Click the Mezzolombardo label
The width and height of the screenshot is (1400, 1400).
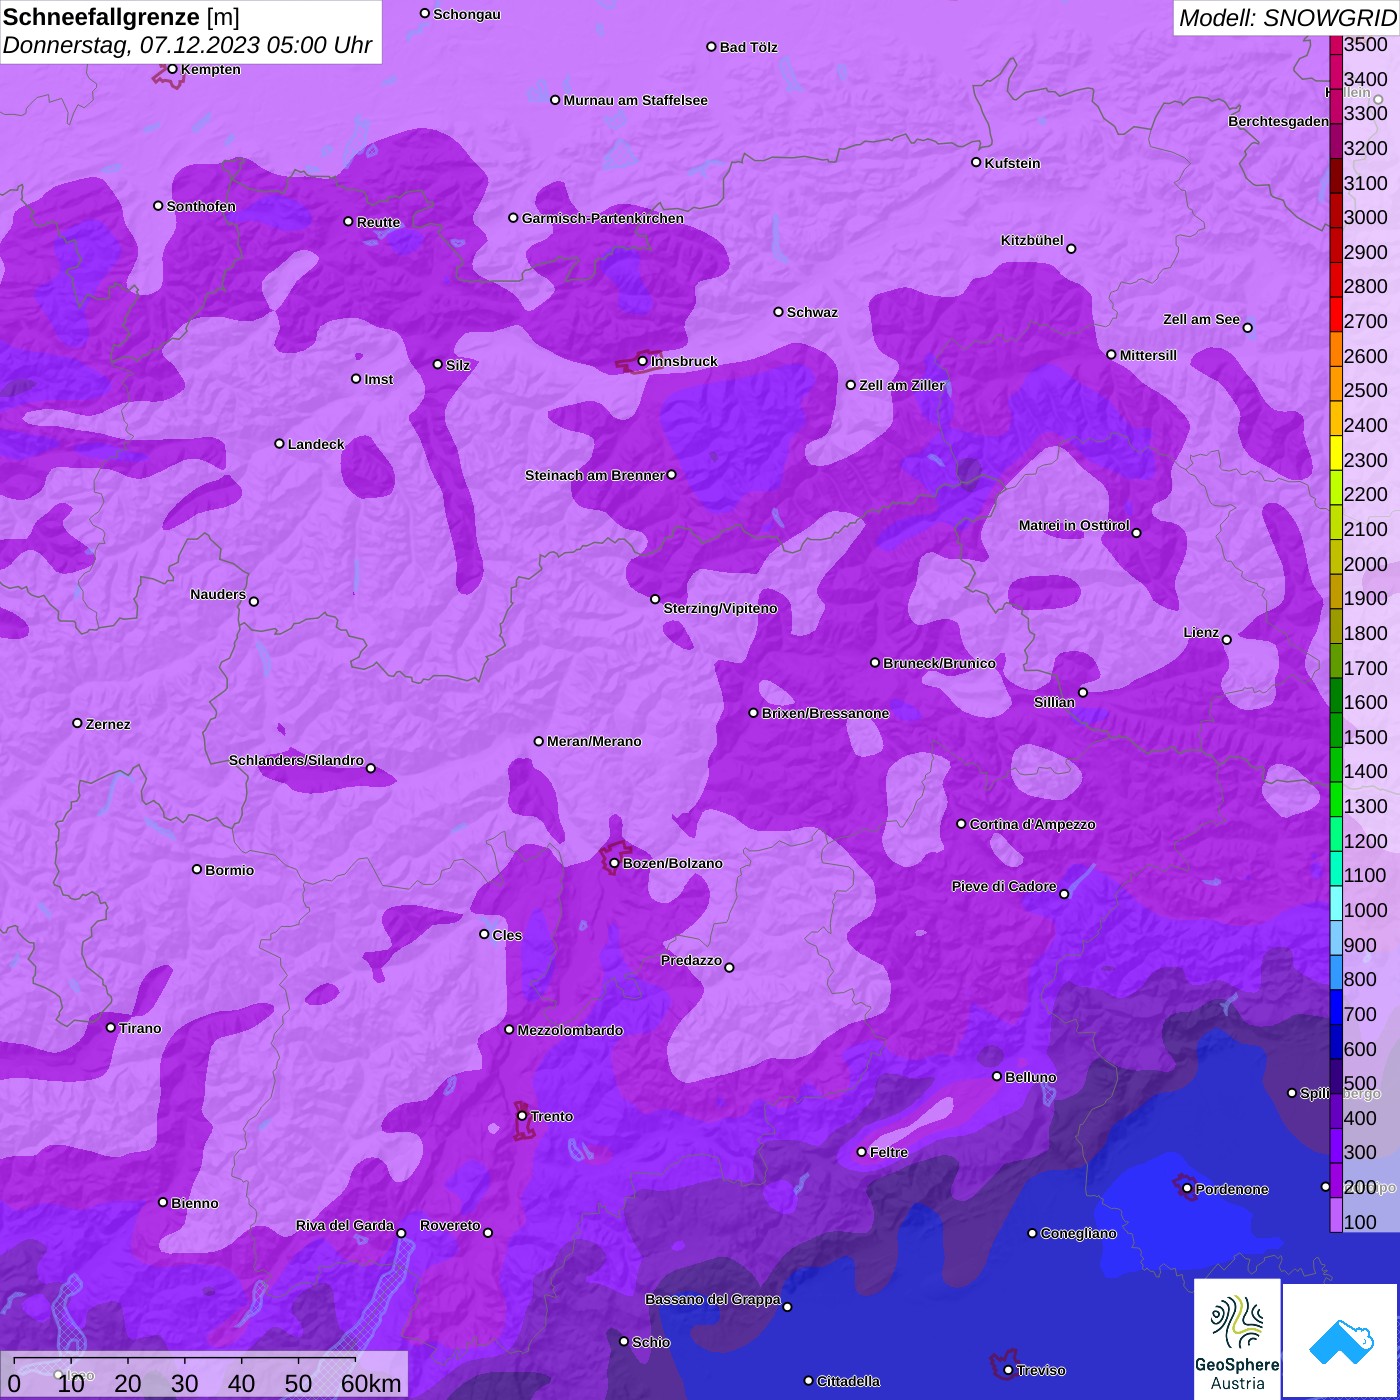[x=570, y=1030]
